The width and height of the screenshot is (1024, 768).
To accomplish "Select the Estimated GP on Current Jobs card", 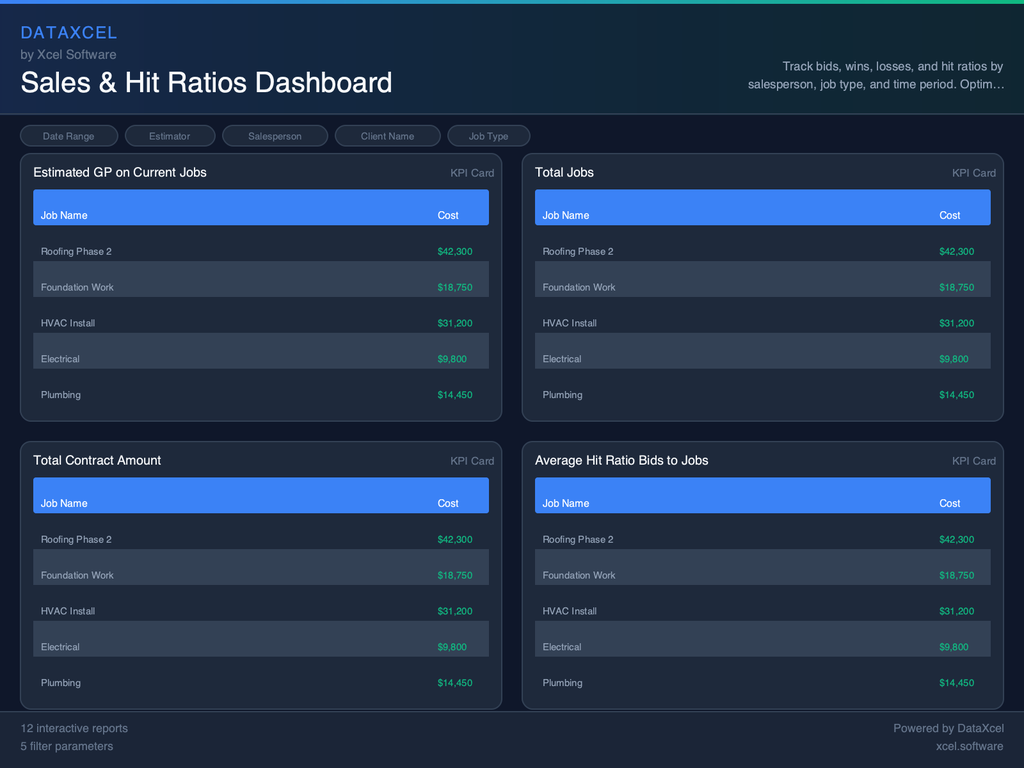I will coord(120,172).
